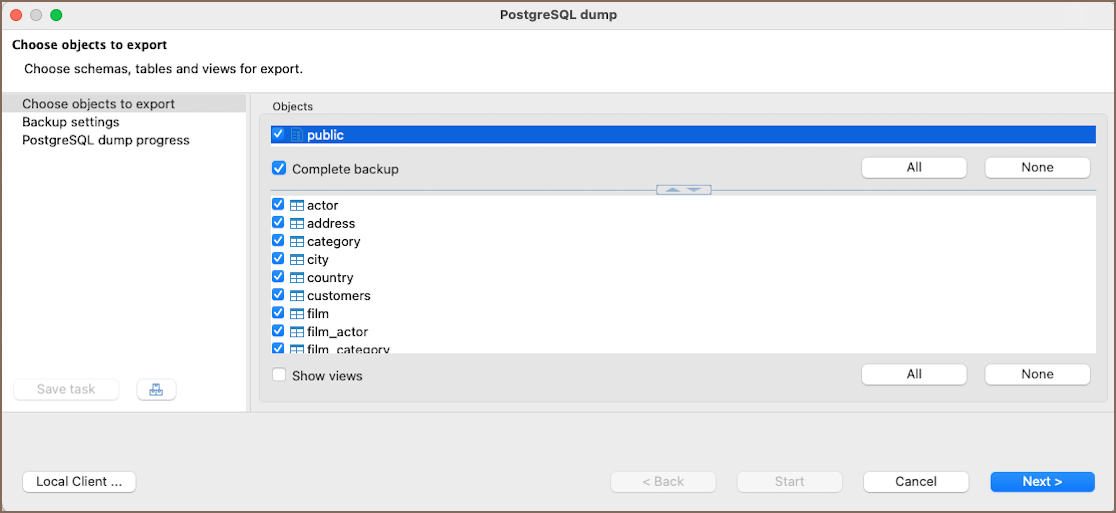This screenshot has width=1116, height=513.
Task: Click the Next button
Action: (1042, 482)
